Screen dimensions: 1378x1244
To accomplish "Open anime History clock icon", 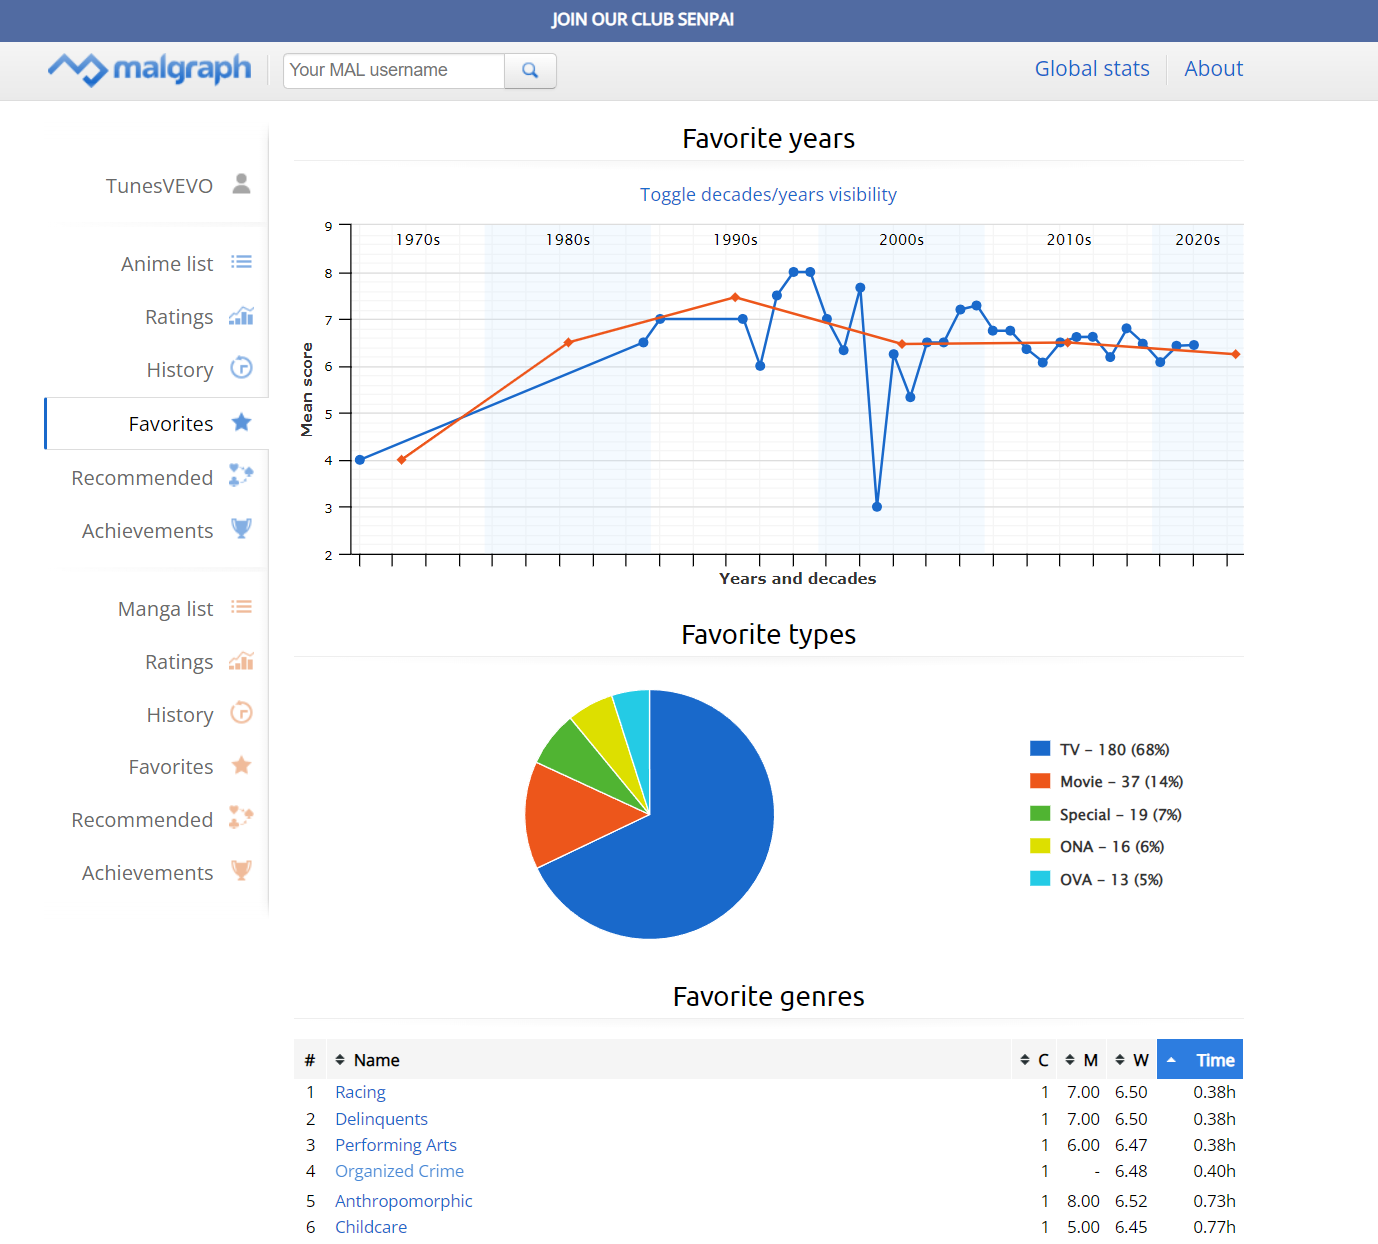I will (241, 368).
